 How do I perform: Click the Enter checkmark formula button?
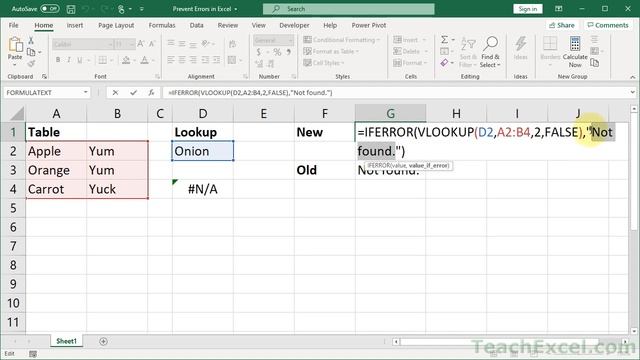tap(133, 93)
